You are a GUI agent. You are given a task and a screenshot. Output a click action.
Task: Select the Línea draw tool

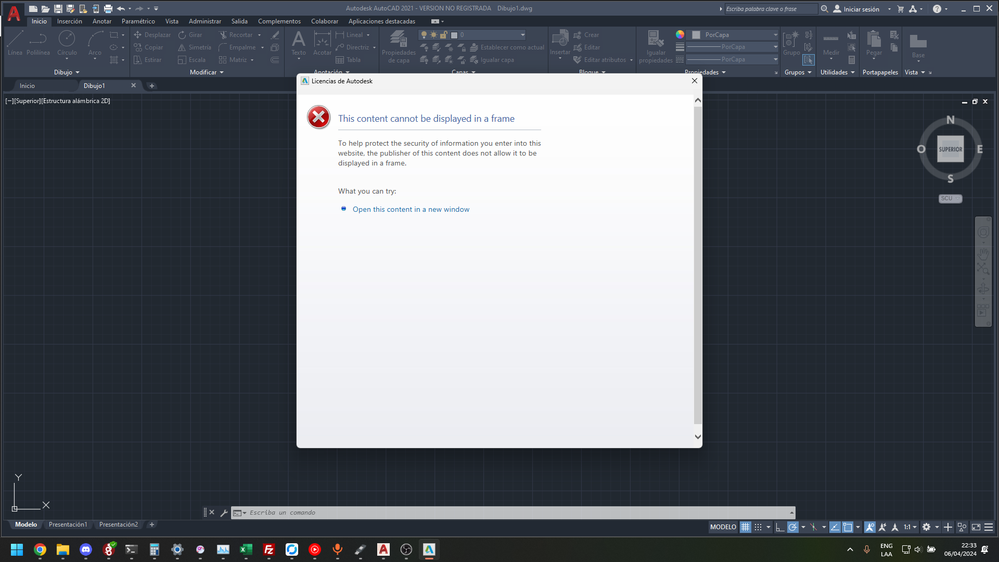click(15, 43)
